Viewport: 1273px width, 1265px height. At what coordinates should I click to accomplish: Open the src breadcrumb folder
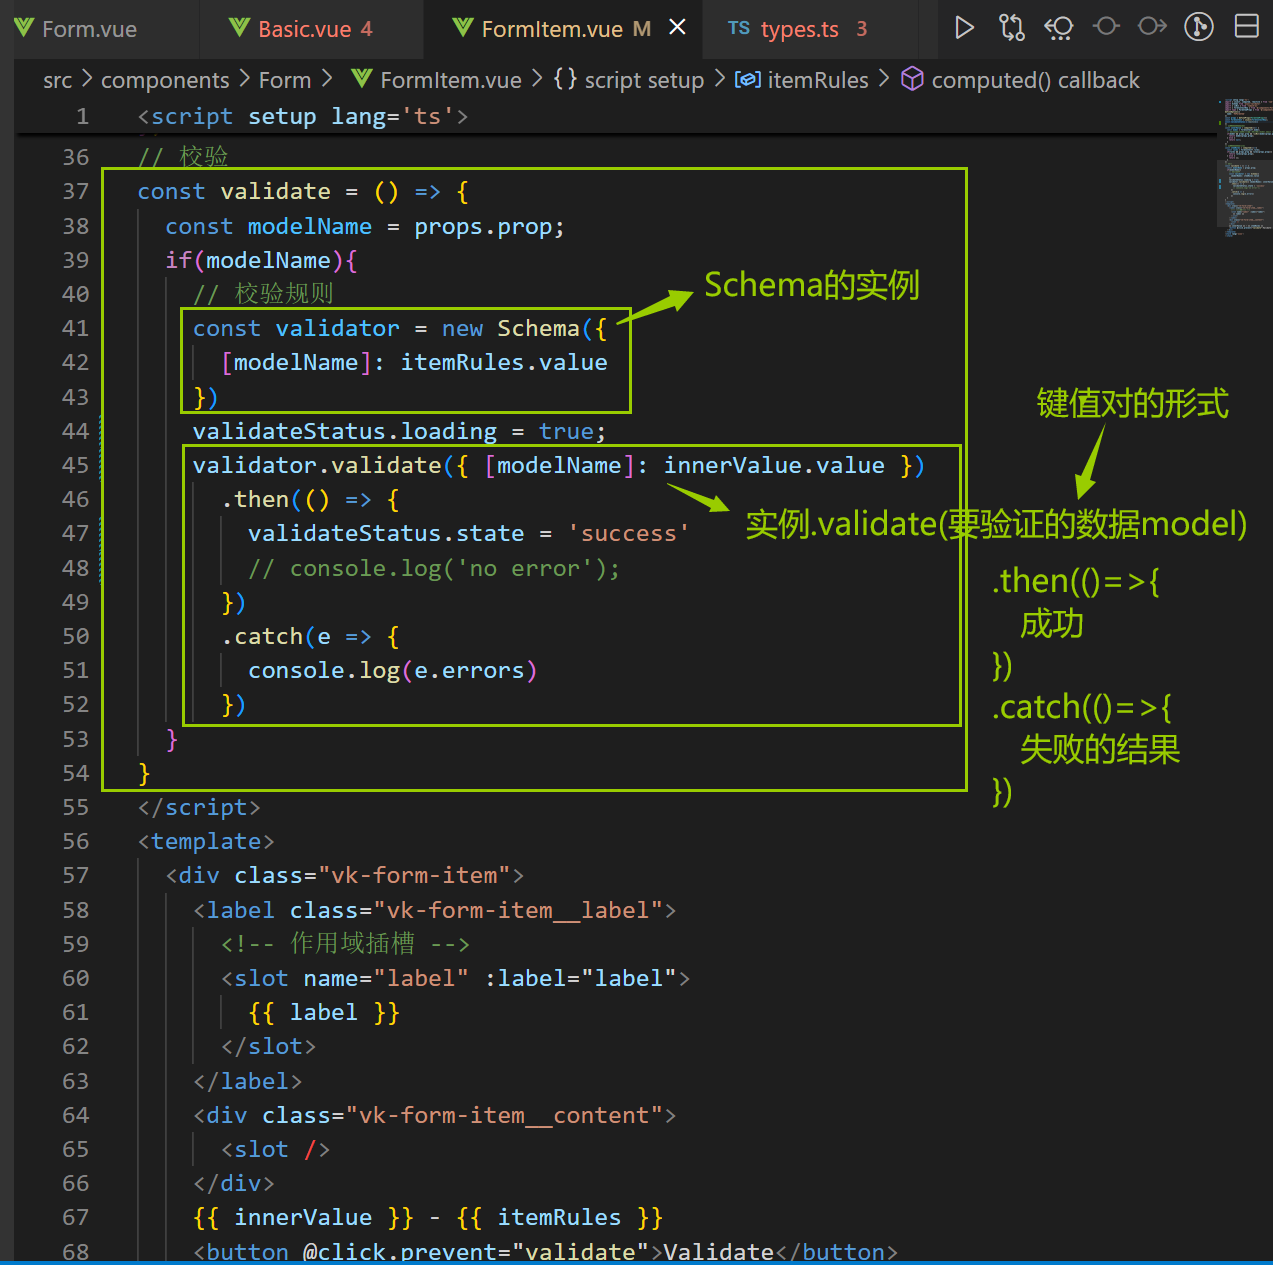pyautogui.click(x=58, y=80)
